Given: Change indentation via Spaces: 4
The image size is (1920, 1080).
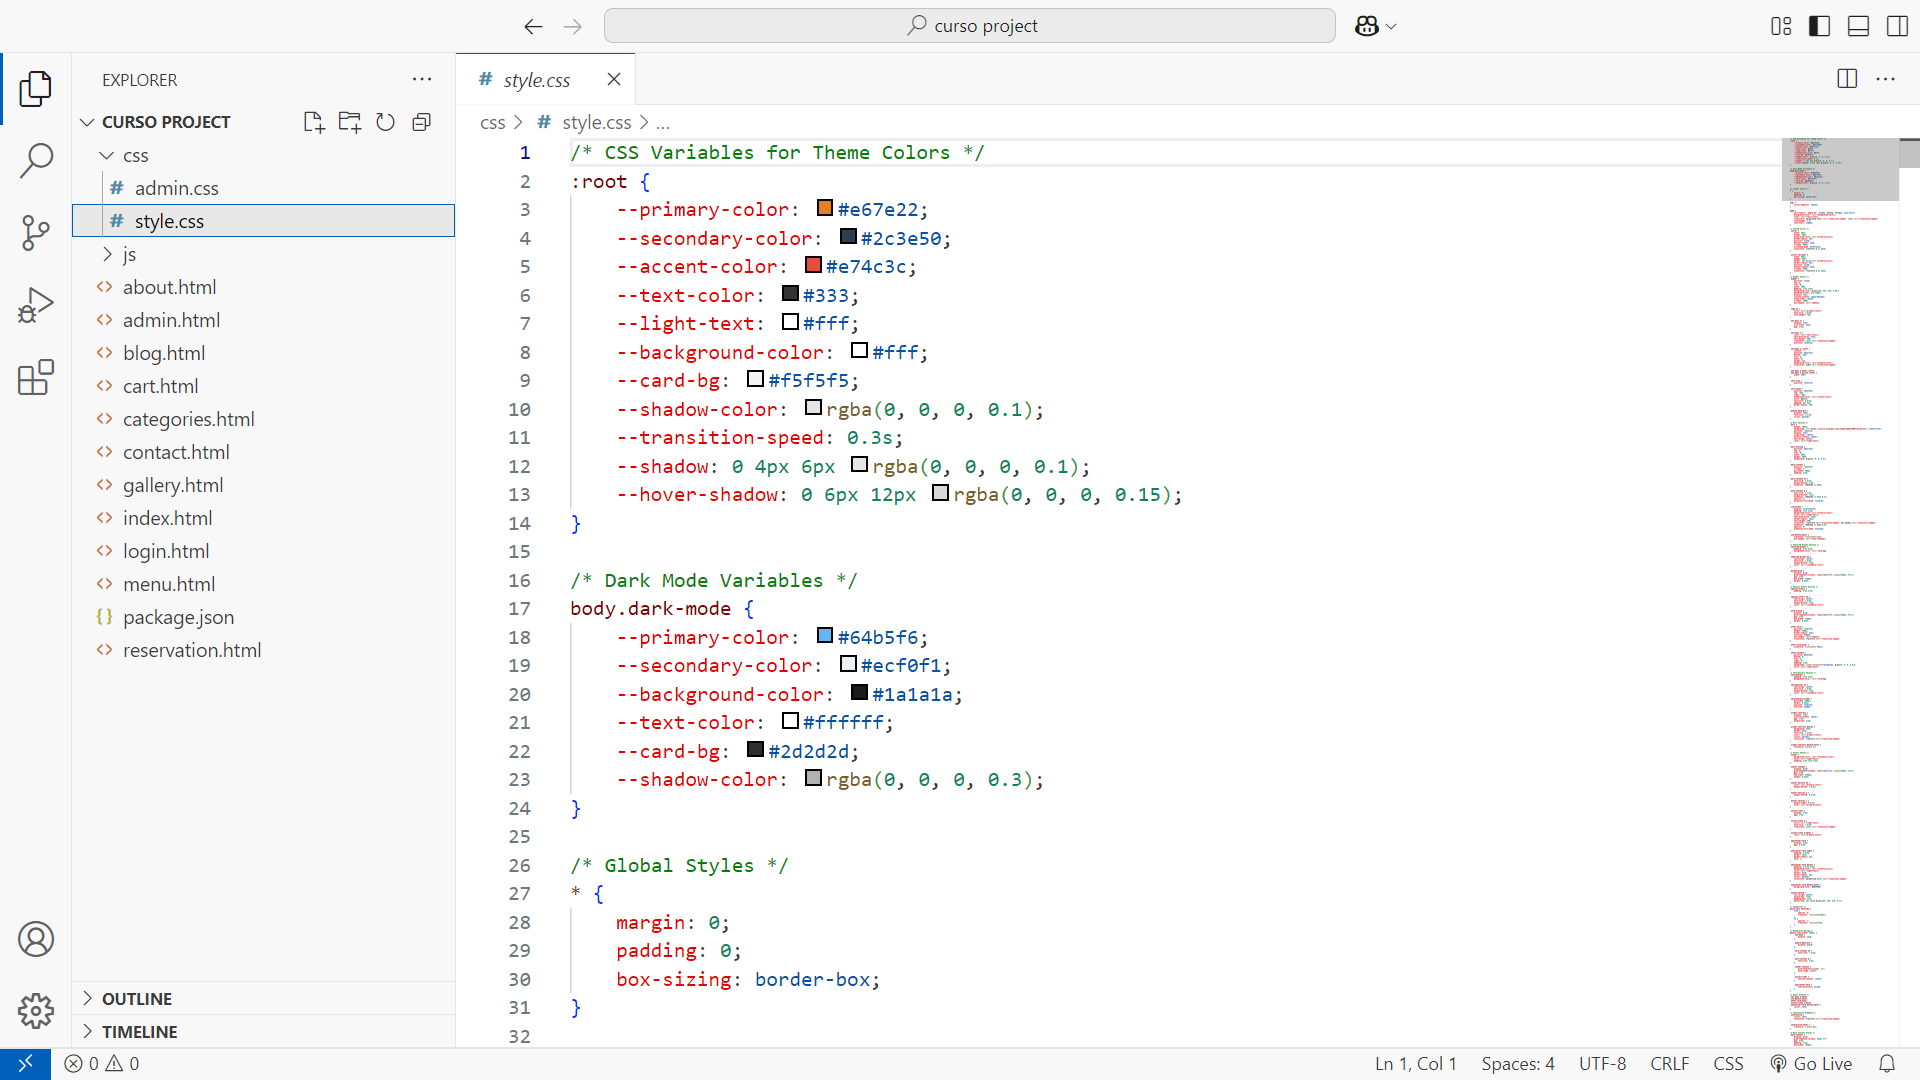Looking at the screenshot, I should [1518, 1064].
